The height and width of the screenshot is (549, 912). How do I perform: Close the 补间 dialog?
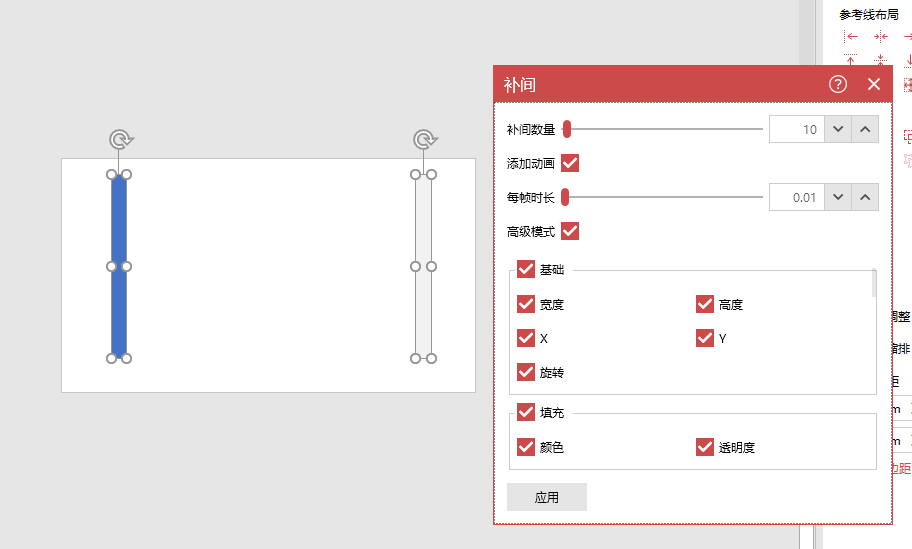(874, 84)
